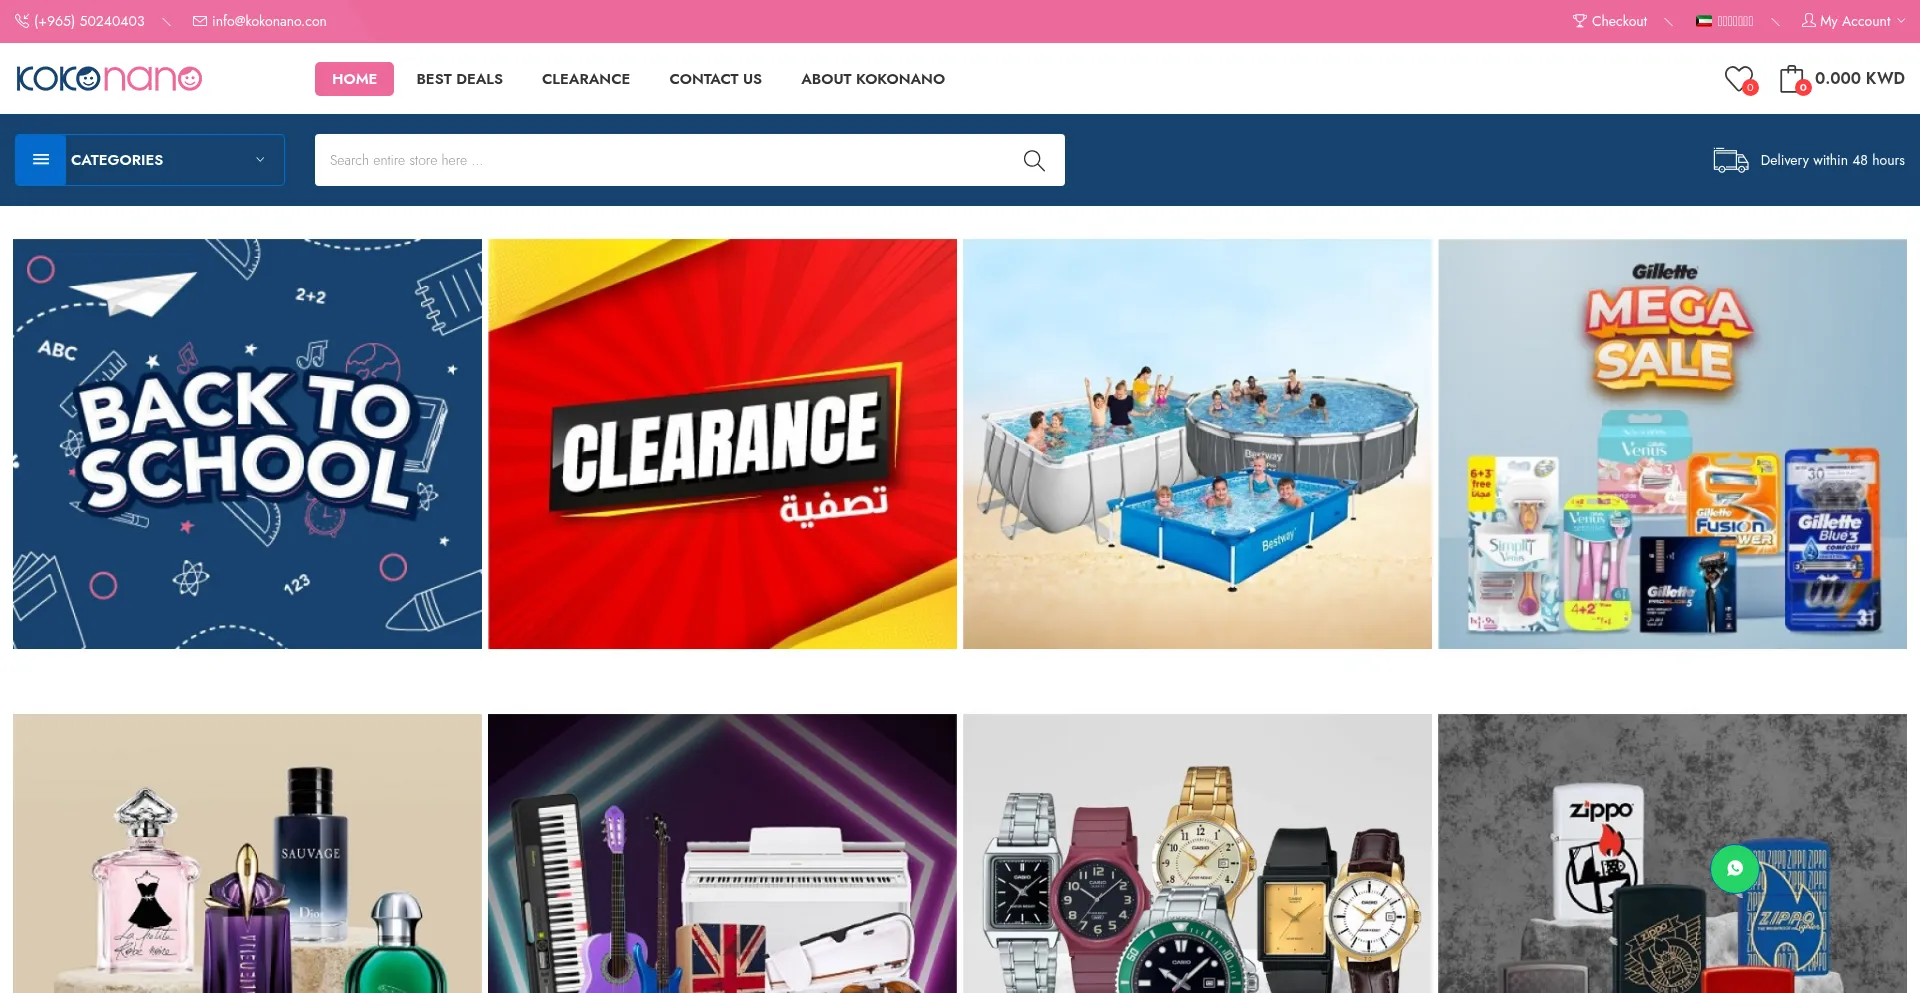
Task: Open the Kuwait flag language selector
Action: (x=1725, y=21)
